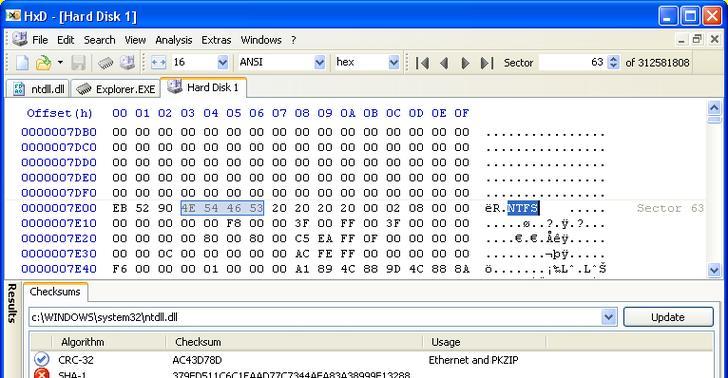Expand the ntdll.dll file path dropdown
The image size is (728, 378).
click(x=609, y=317)
